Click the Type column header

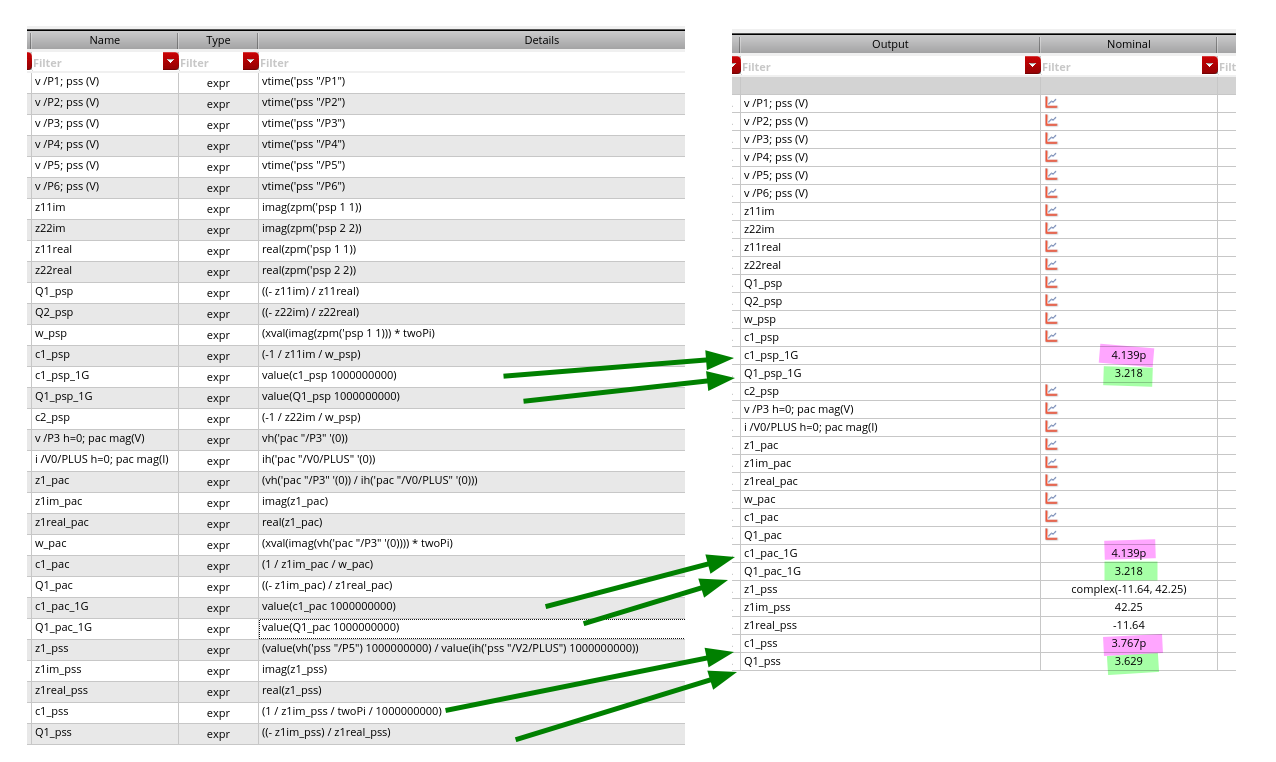[x=218, y=40]
